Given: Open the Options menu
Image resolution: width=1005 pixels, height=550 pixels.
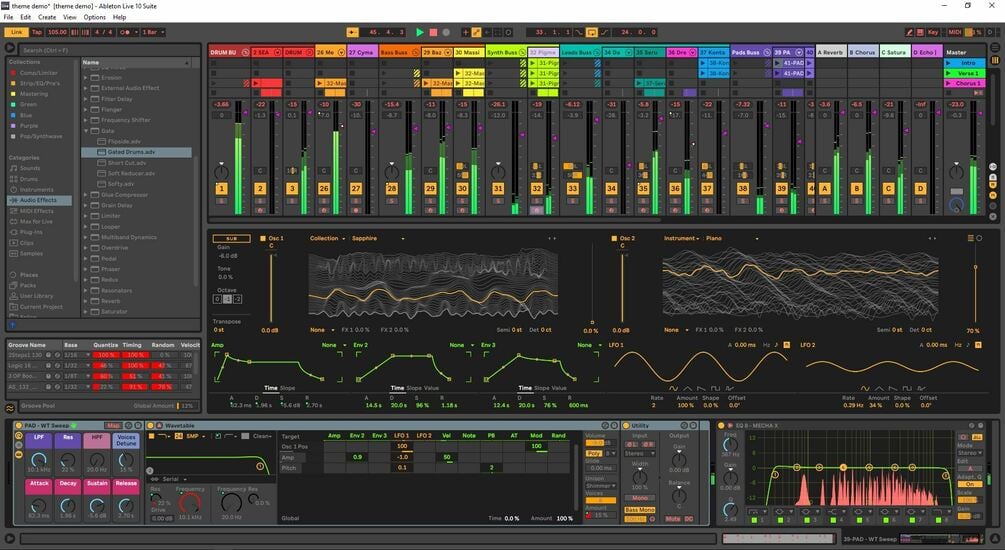Looking at the screenshot, I should 95,17.
